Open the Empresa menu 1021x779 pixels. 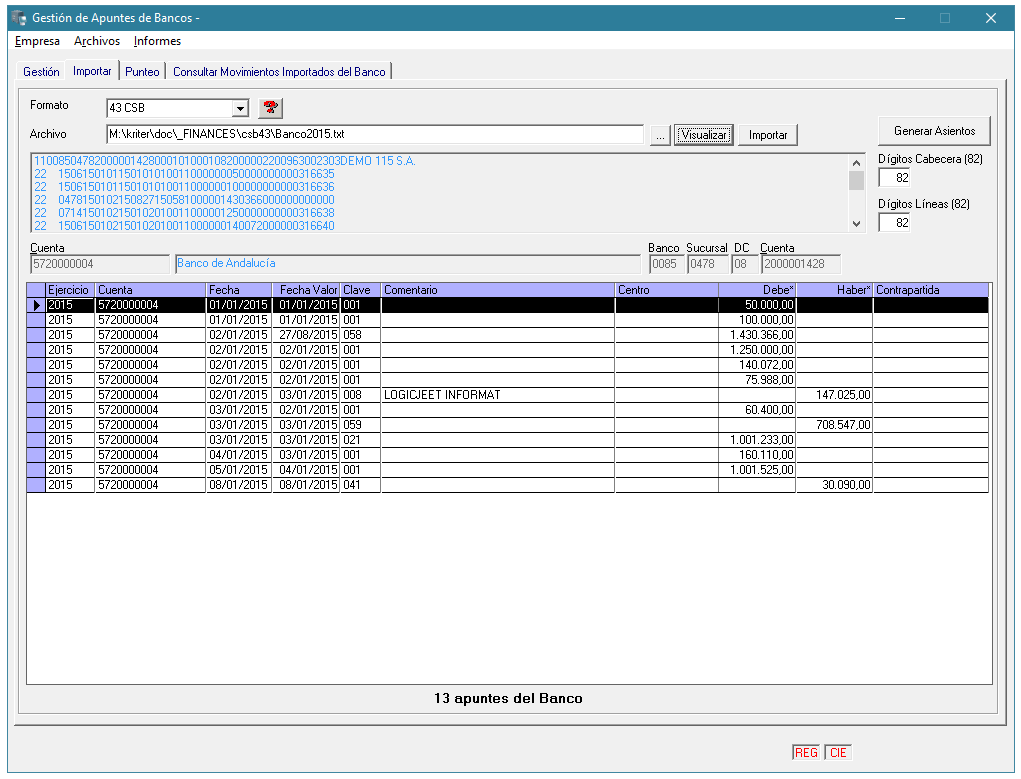37,41
